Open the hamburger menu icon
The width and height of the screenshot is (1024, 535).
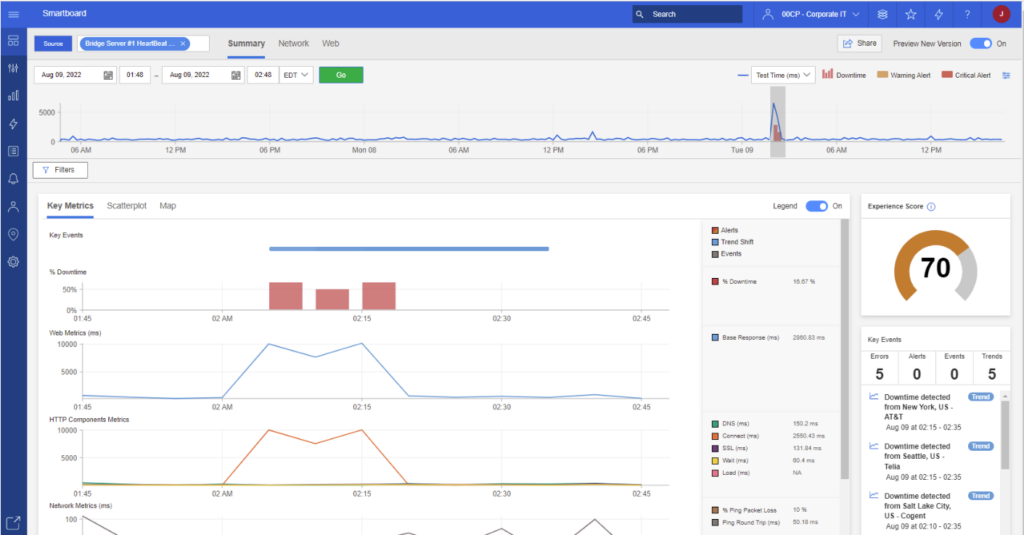coord(13,14)
